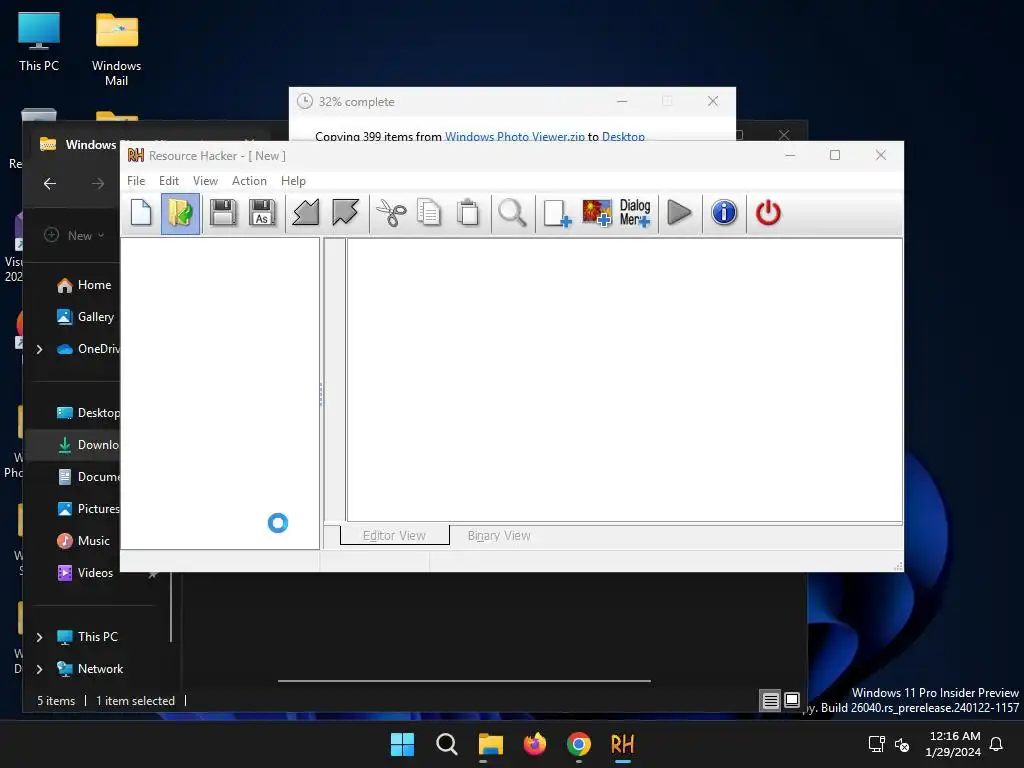Click the New blank file toolbar icon
The width and height of the screenshot is (1024, 768).
point(141,213)
